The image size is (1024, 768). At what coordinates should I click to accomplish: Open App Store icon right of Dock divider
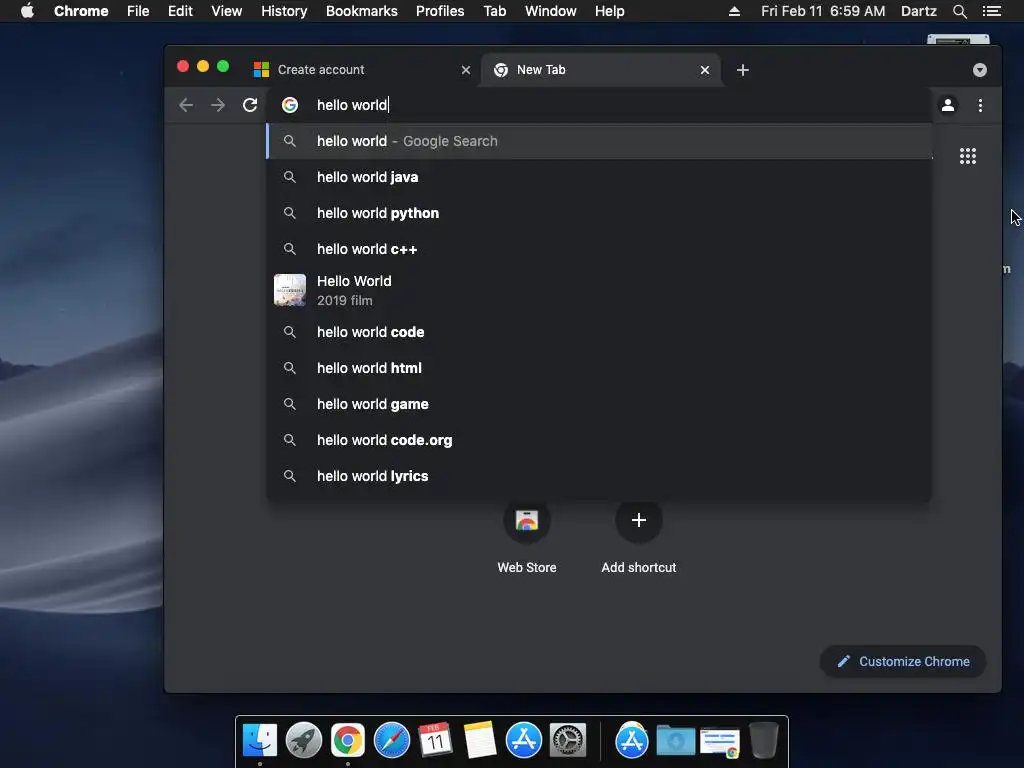(x=632, y=741)
